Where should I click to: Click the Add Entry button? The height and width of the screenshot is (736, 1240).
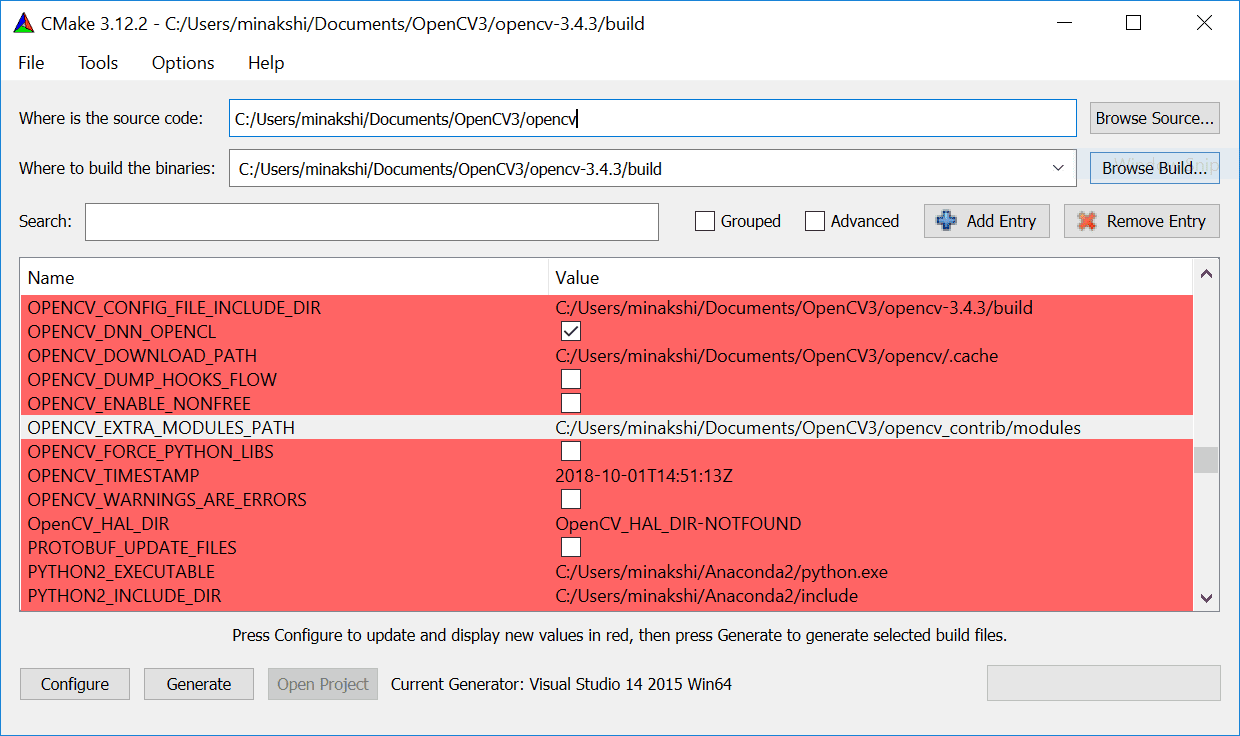(987, 221)
